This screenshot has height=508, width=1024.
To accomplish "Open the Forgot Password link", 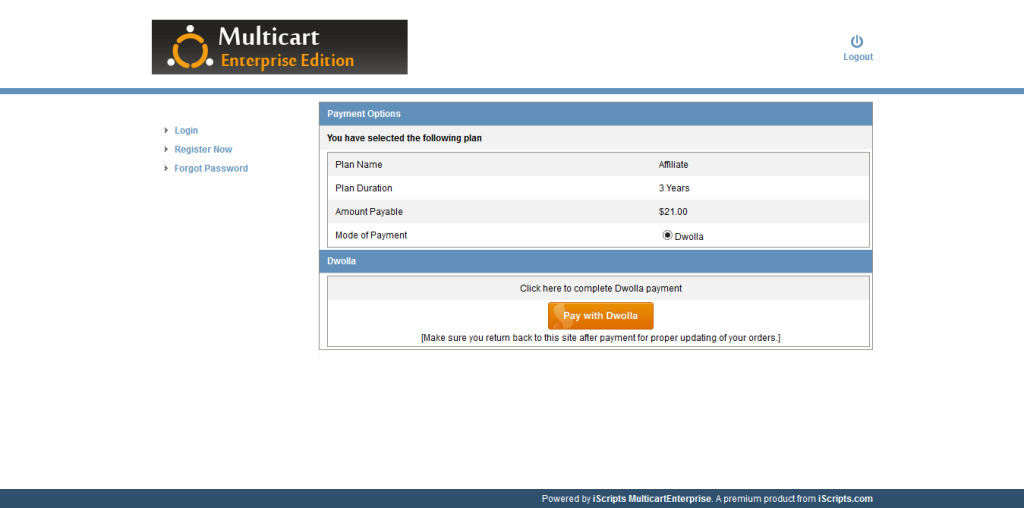I will click(211, 168).
